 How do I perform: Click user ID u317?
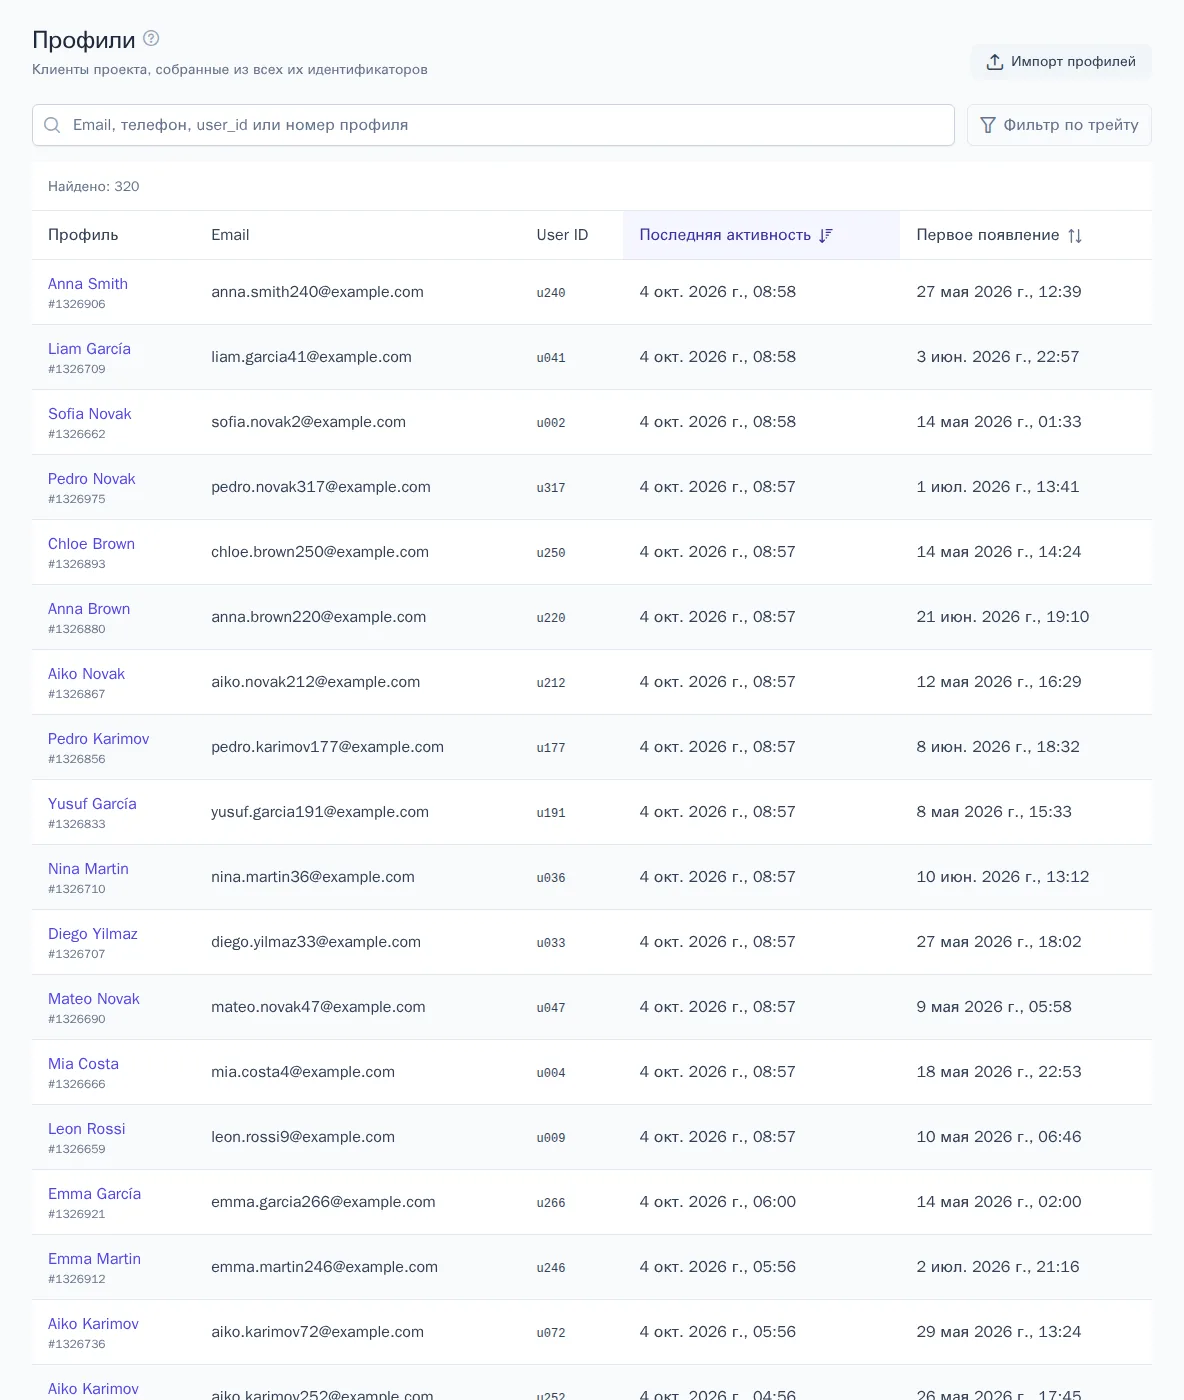click(x=551, y=488)
